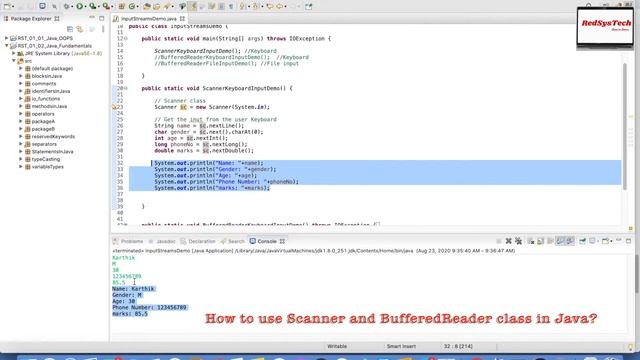Viewport: 640px width, 360px height.
Task: Click the editor vertical scrollbar
Action: pyautogui.click(x=624, y=127)
